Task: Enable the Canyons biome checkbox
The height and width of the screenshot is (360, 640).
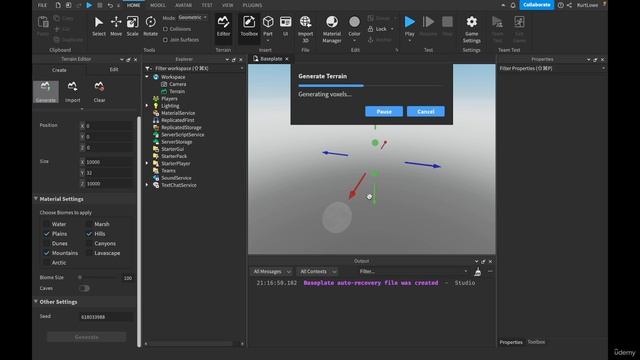Action: coord(89,244)
